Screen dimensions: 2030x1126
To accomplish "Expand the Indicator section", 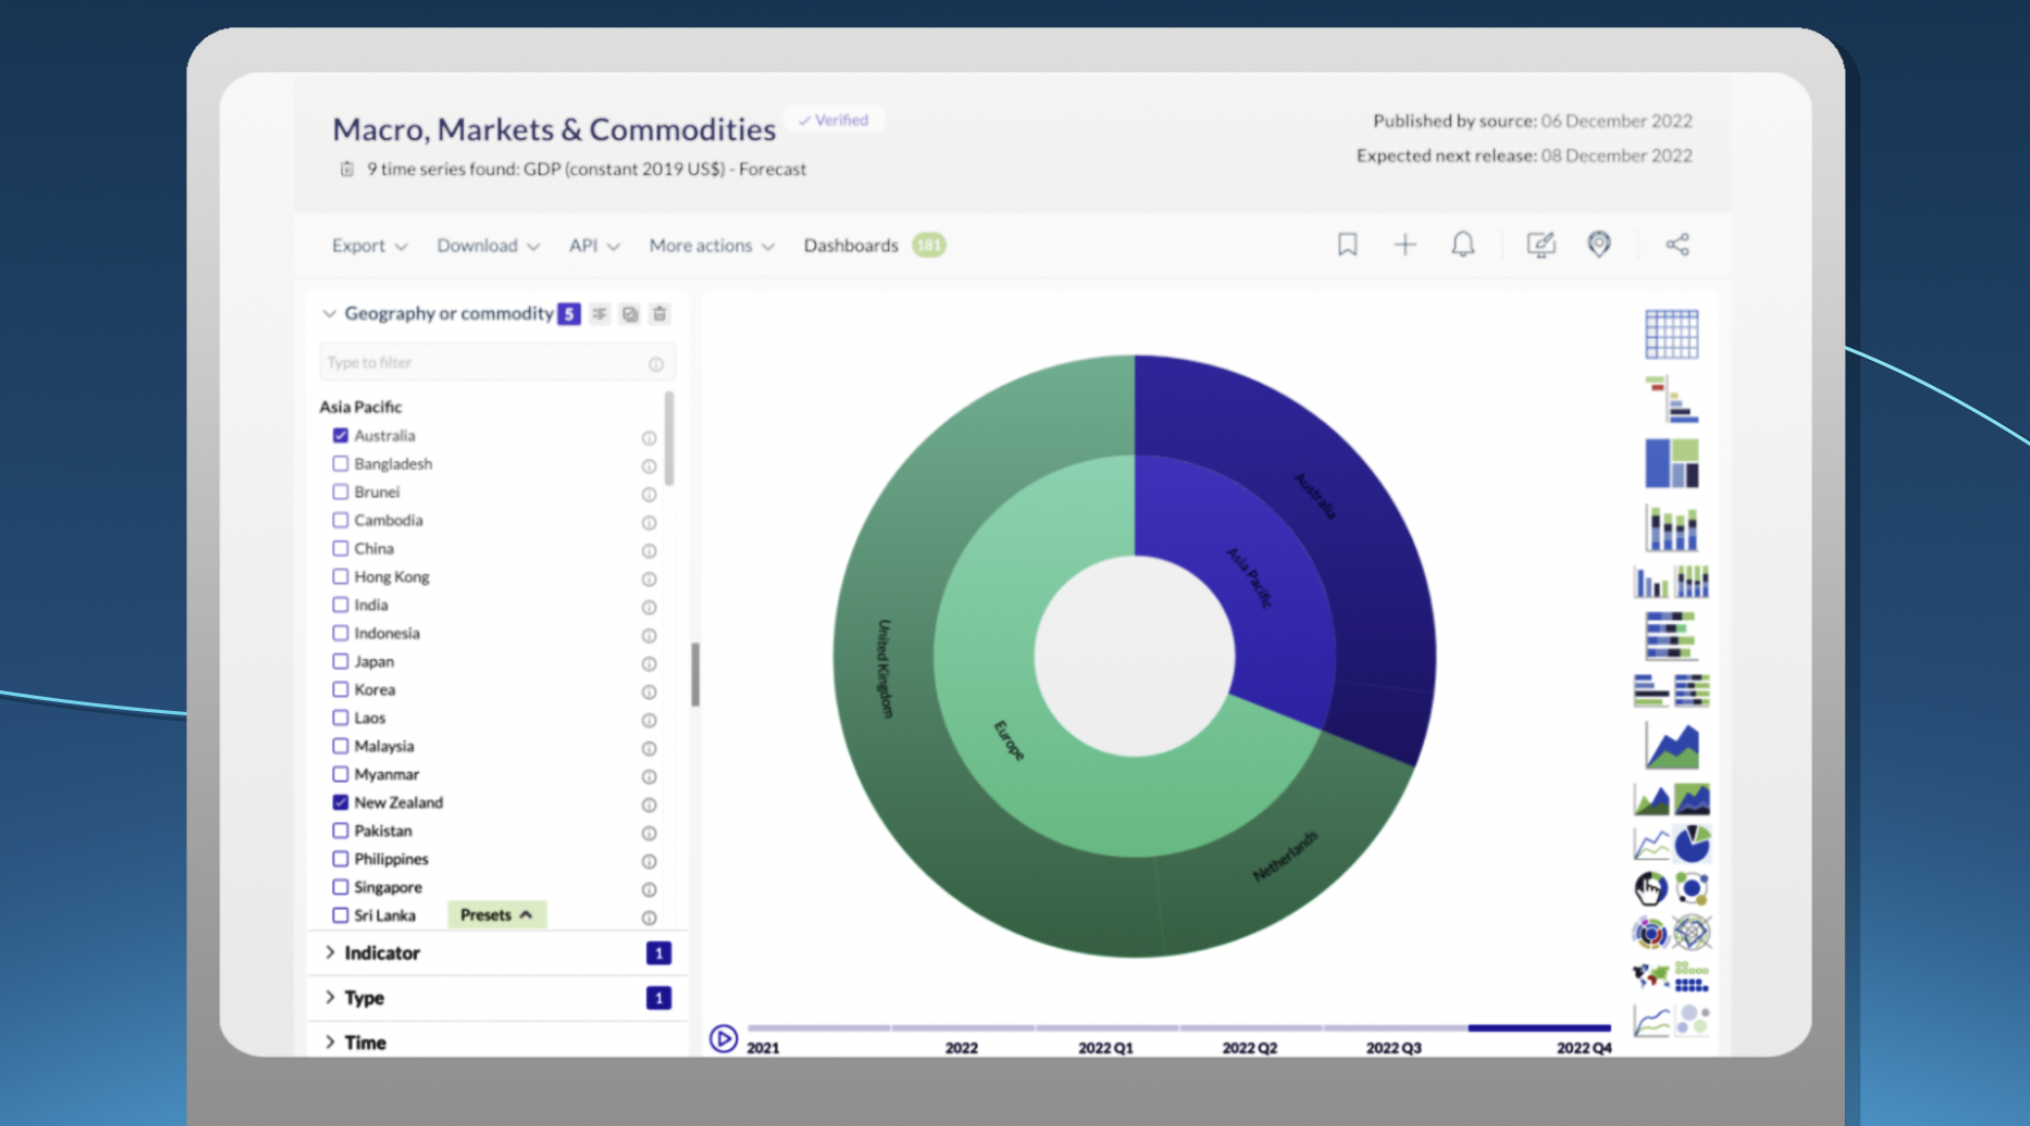I will click(329, 953).
